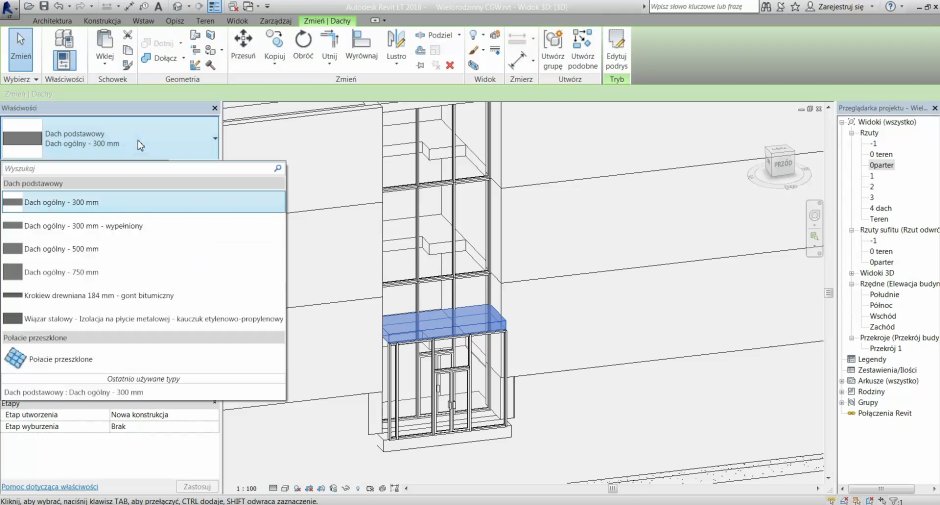Open the Pomoc dotycząca właściwości link
This screenshot has width=940, height=505.
point(50,486)
